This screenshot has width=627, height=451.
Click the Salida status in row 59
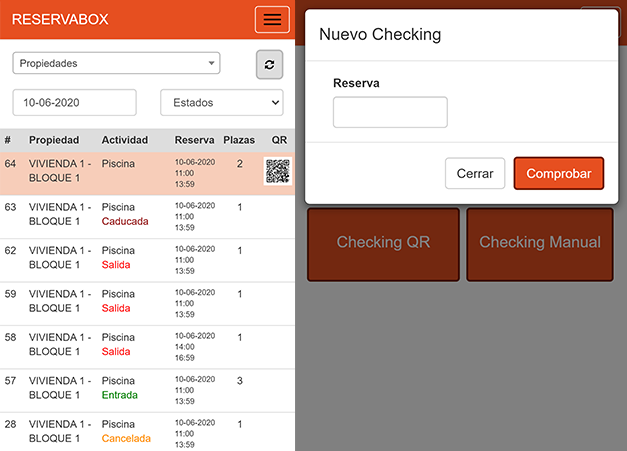tap(116, 308)
